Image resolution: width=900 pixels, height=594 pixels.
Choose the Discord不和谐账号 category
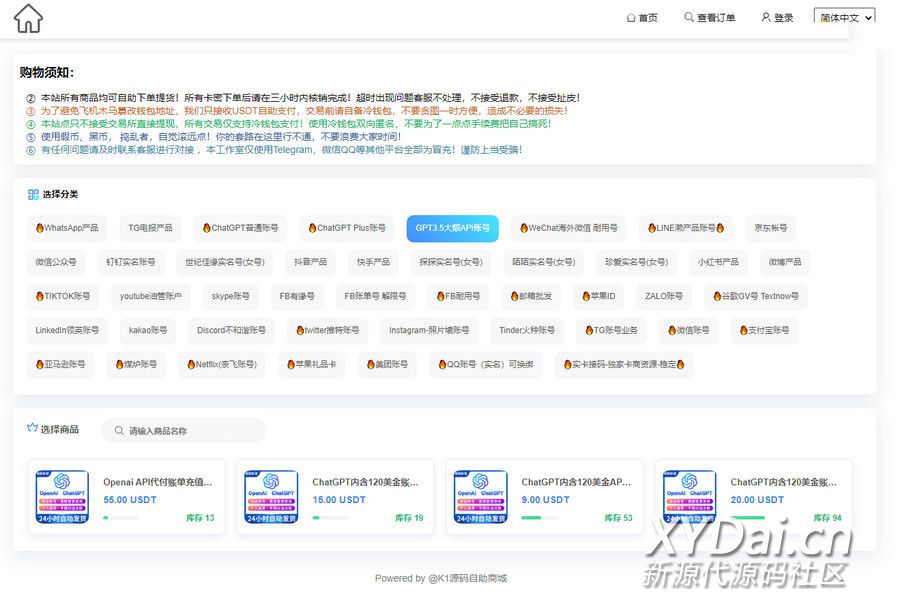[231, 330]
